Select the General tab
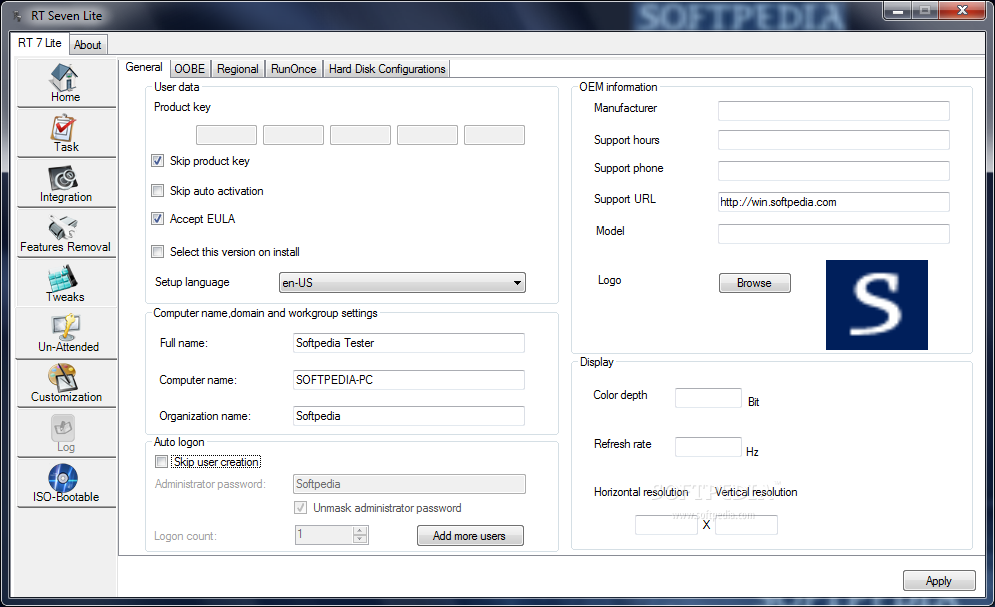This screenshot has height=607, width=995. [x=144, y=67]
